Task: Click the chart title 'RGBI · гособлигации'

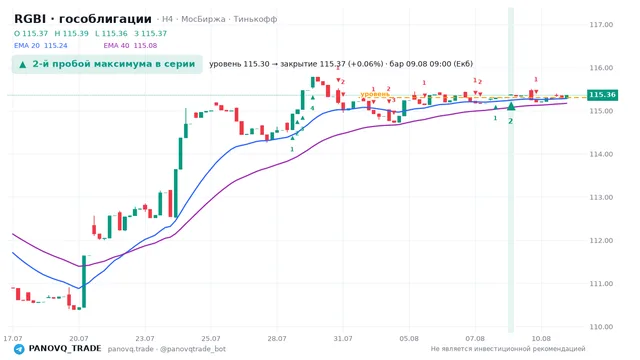Action: click(83, 19)
